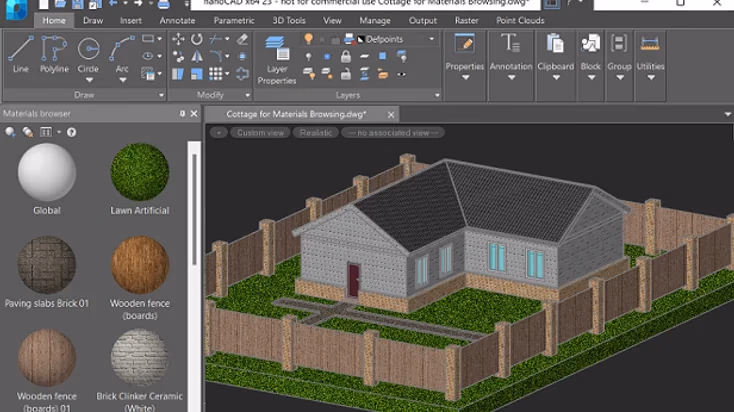Click the layer unlock icon
The height and width of the screenshot is (412, 734).
tap(345, 74)
